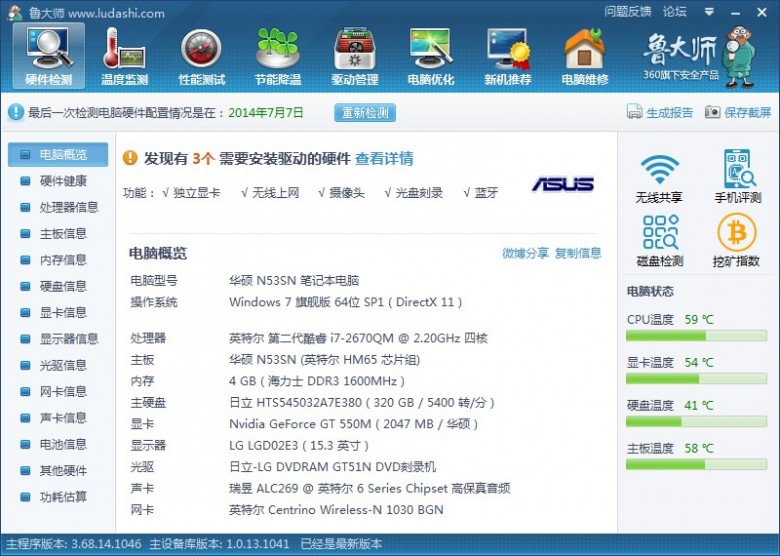Open the 电脑优化 optimization icon
Viewport: 780px width, 556px height.
pos(431,56)
